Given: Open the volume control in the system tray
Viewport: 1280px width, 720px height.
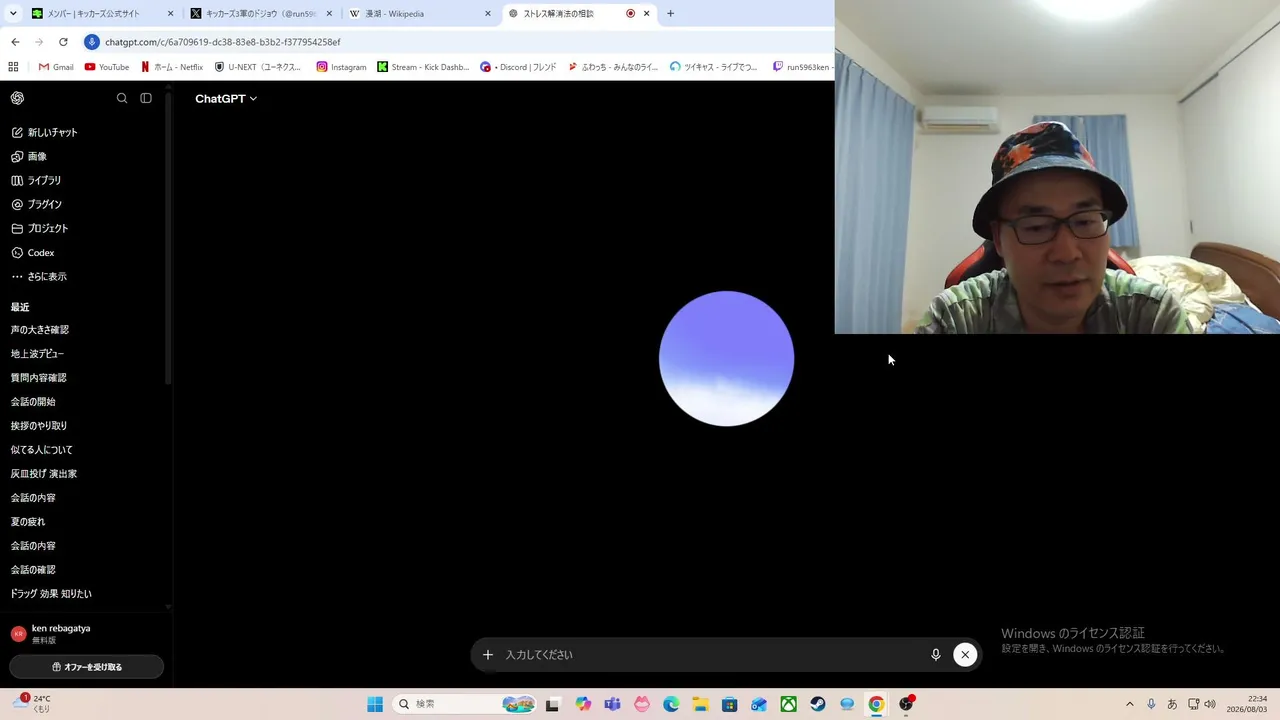Looking at the screenshot, I should [x=1210, y=704].
